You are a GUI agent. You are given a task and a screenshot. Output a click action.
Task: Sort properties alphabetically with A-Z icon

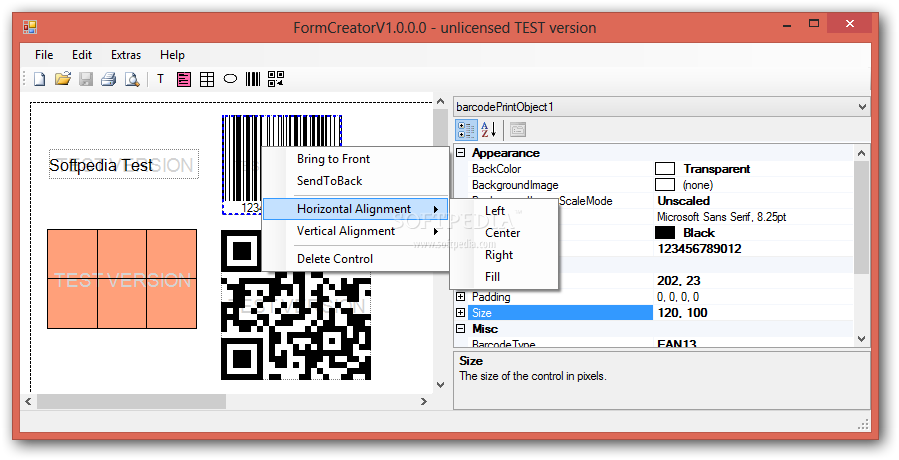(x=488, y=130)
